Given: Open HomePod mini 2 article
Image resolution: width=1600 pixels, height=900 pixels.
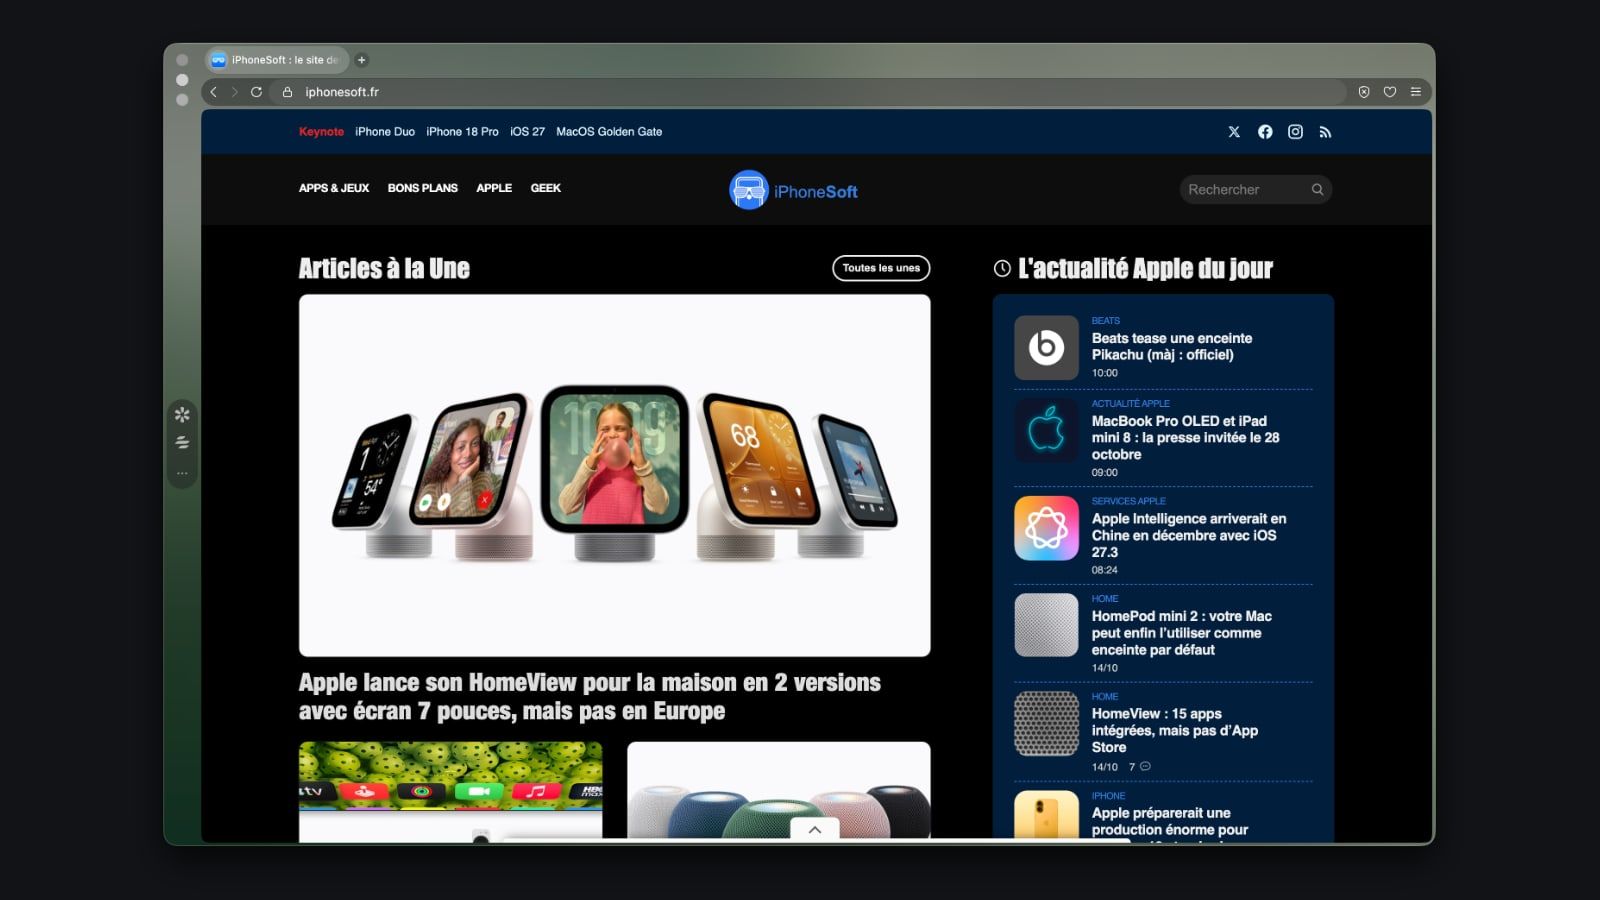Looking at the screenshot, I should (x=1181, y=633).
